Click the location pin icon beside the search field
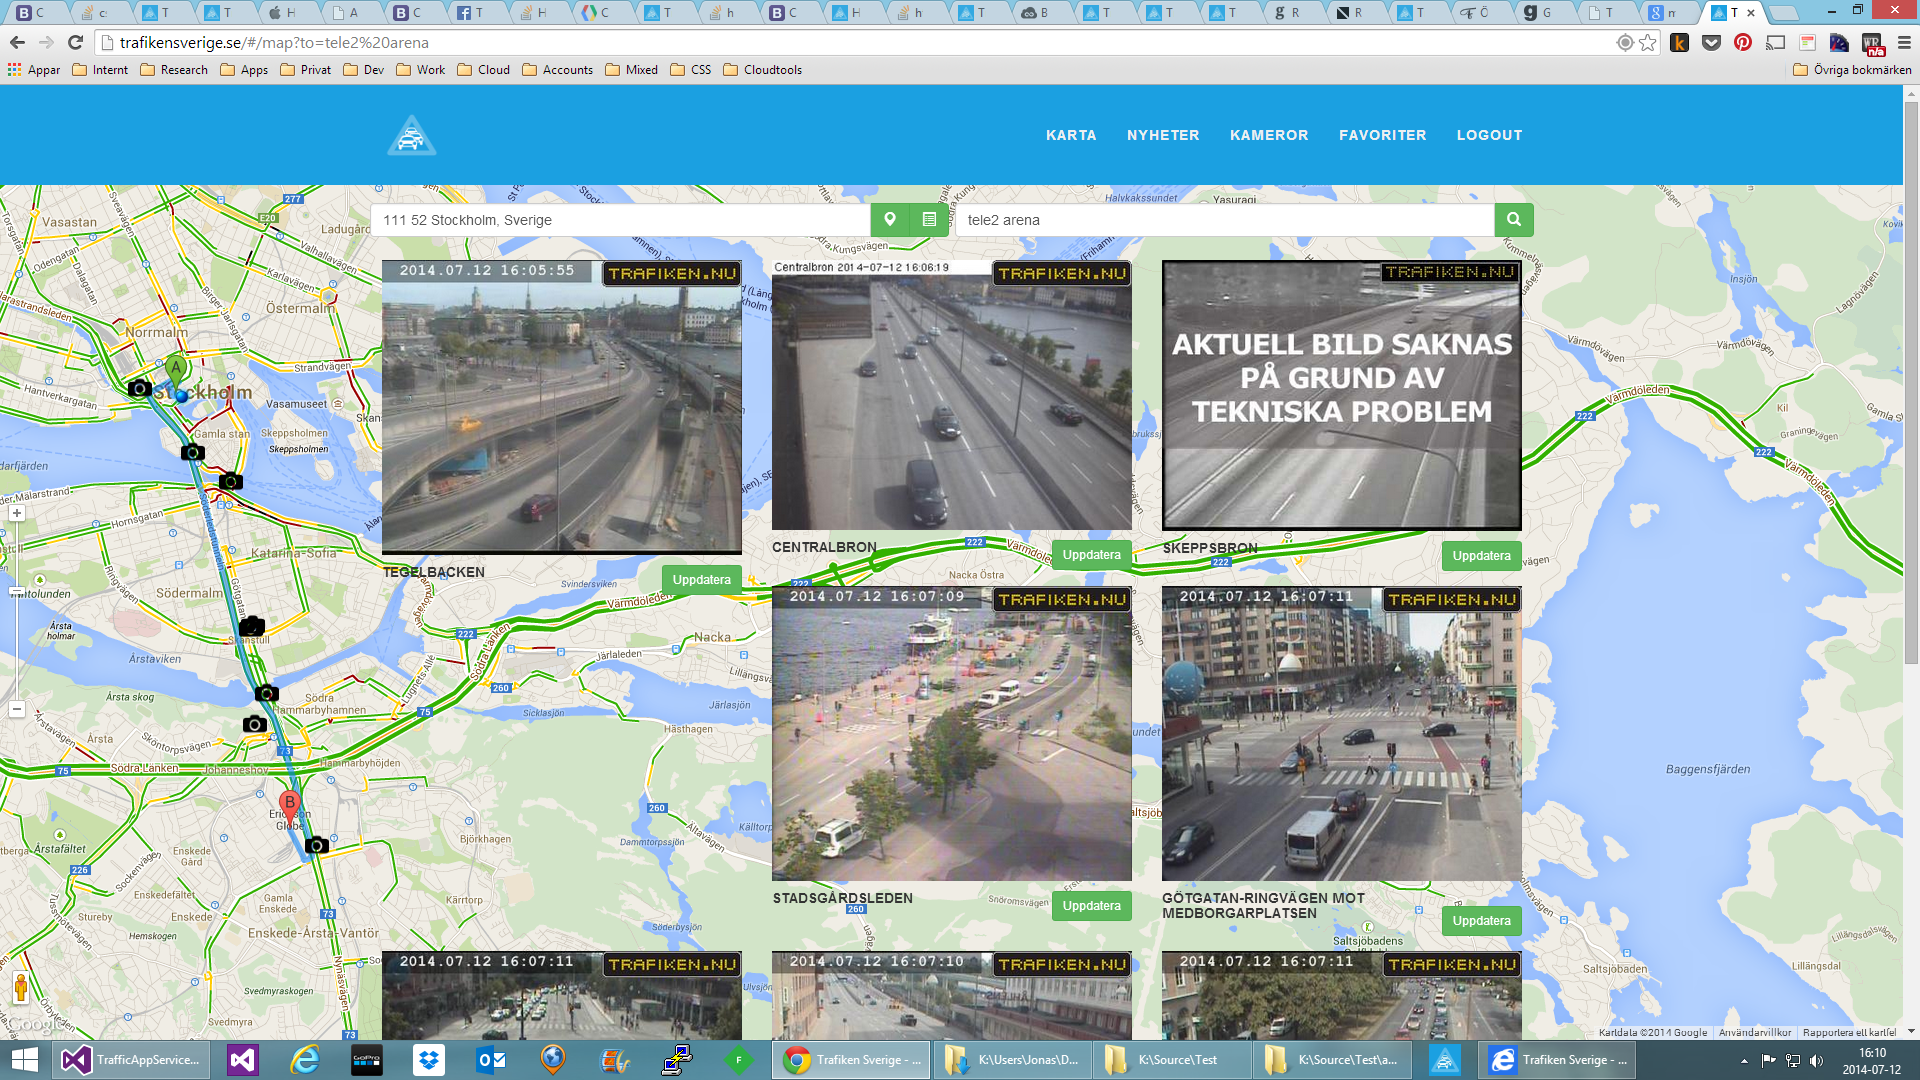 (890, 219)
